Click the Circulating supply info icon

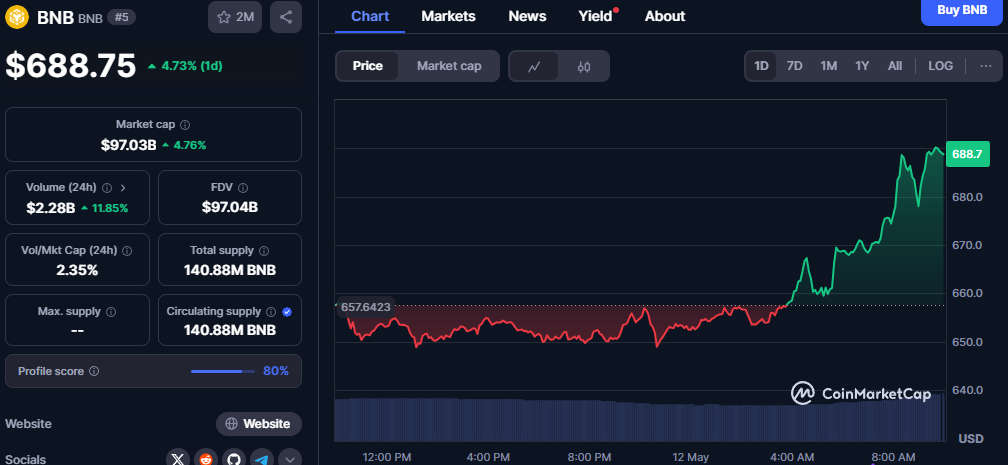pyautogui.click(x=272, y=311)
